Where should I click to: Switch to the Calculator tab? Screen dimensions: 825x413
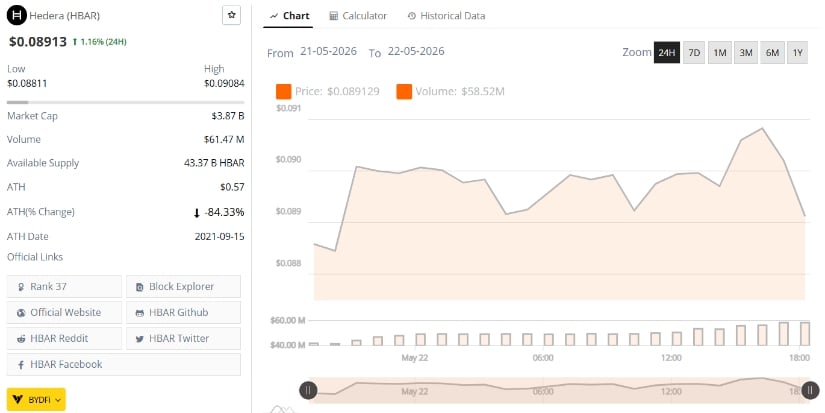point(358,16)
